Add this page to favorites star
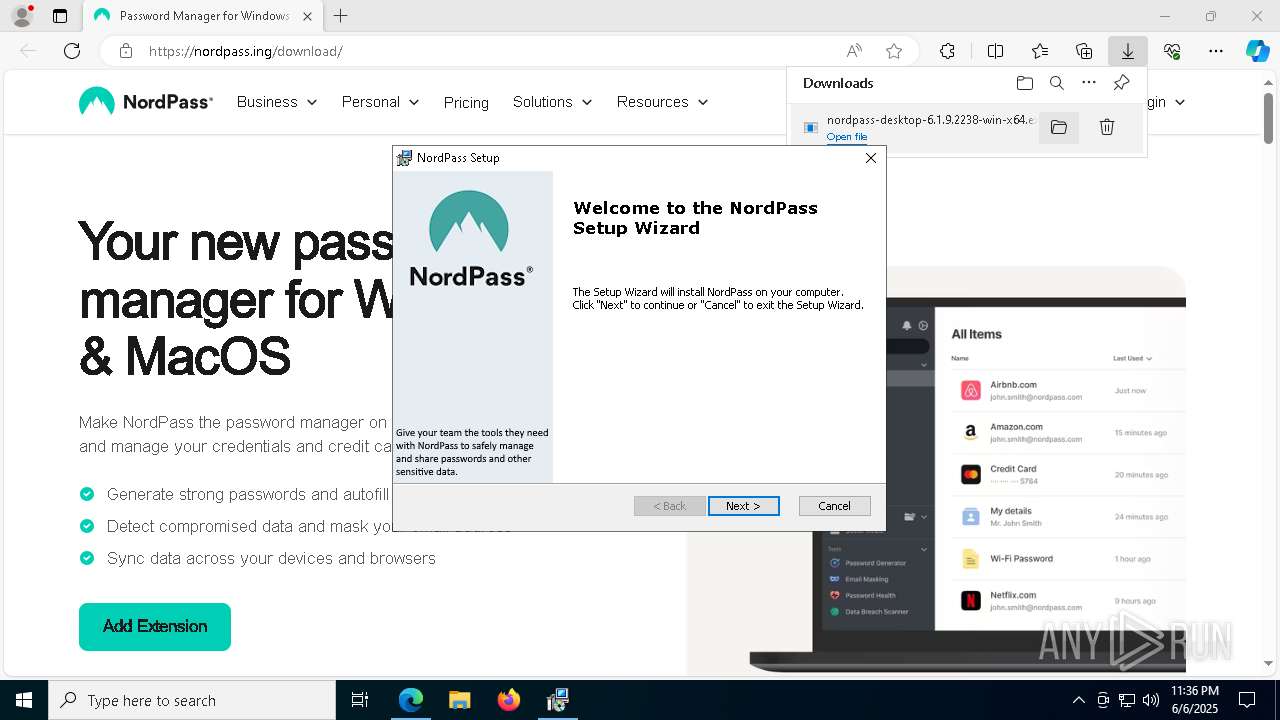Image resolution: width=1280 pixels, height=720 pixels. pos(894,51)
